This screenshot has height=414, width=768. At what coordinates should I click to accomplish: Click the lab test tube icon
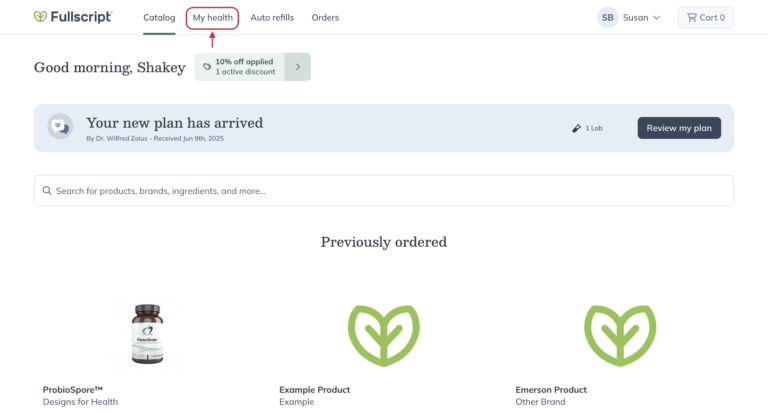[576, 128]
